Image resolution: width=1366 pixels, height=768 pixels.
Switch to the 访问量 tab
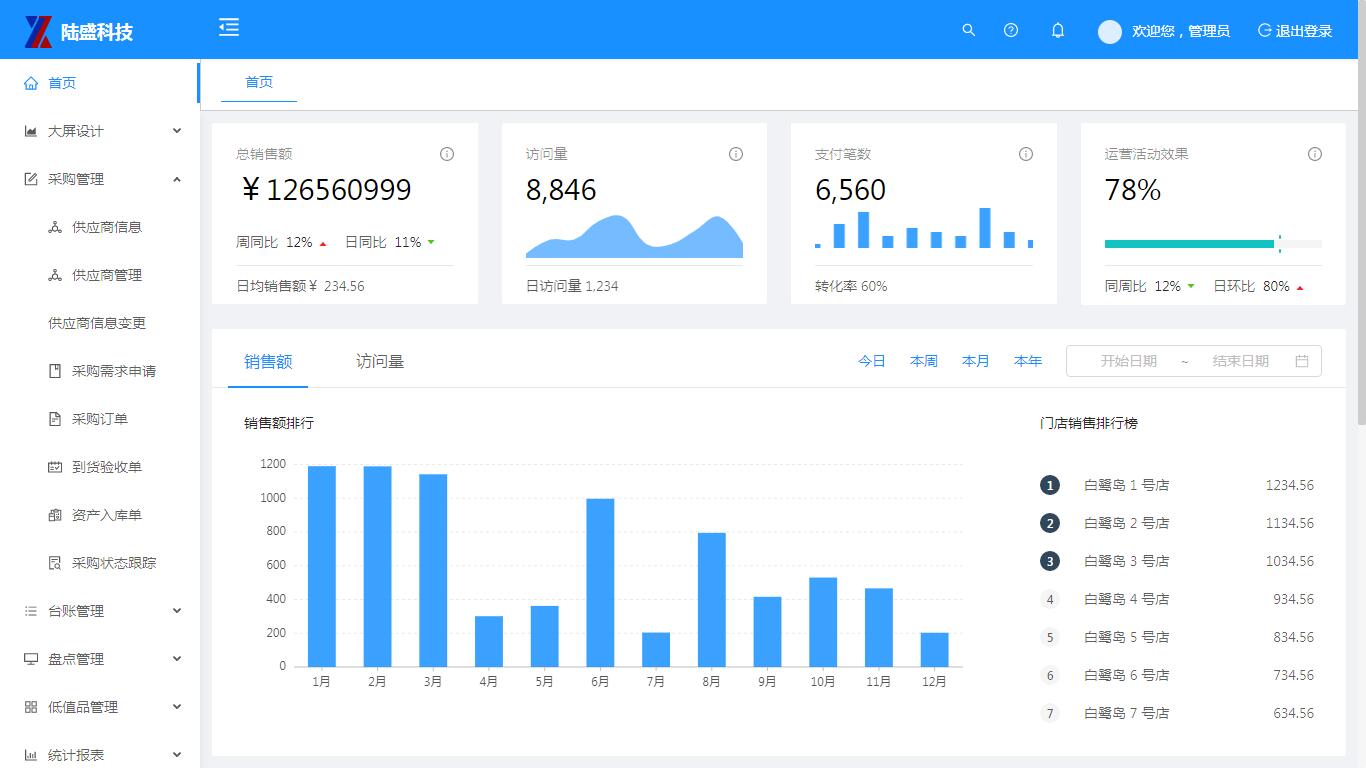click(380, 362)
